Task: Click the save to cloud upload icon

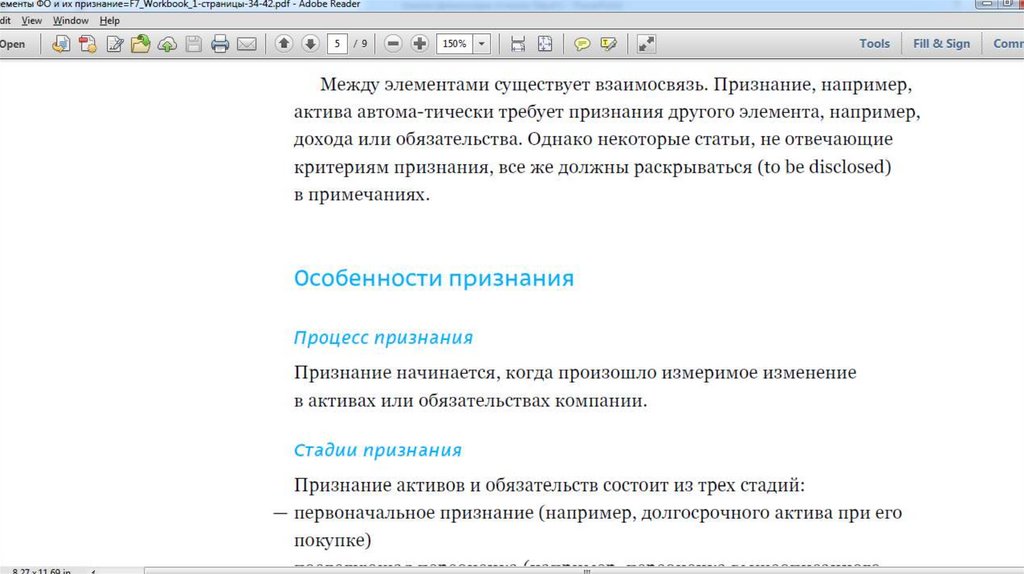Action: coord(167,44)
